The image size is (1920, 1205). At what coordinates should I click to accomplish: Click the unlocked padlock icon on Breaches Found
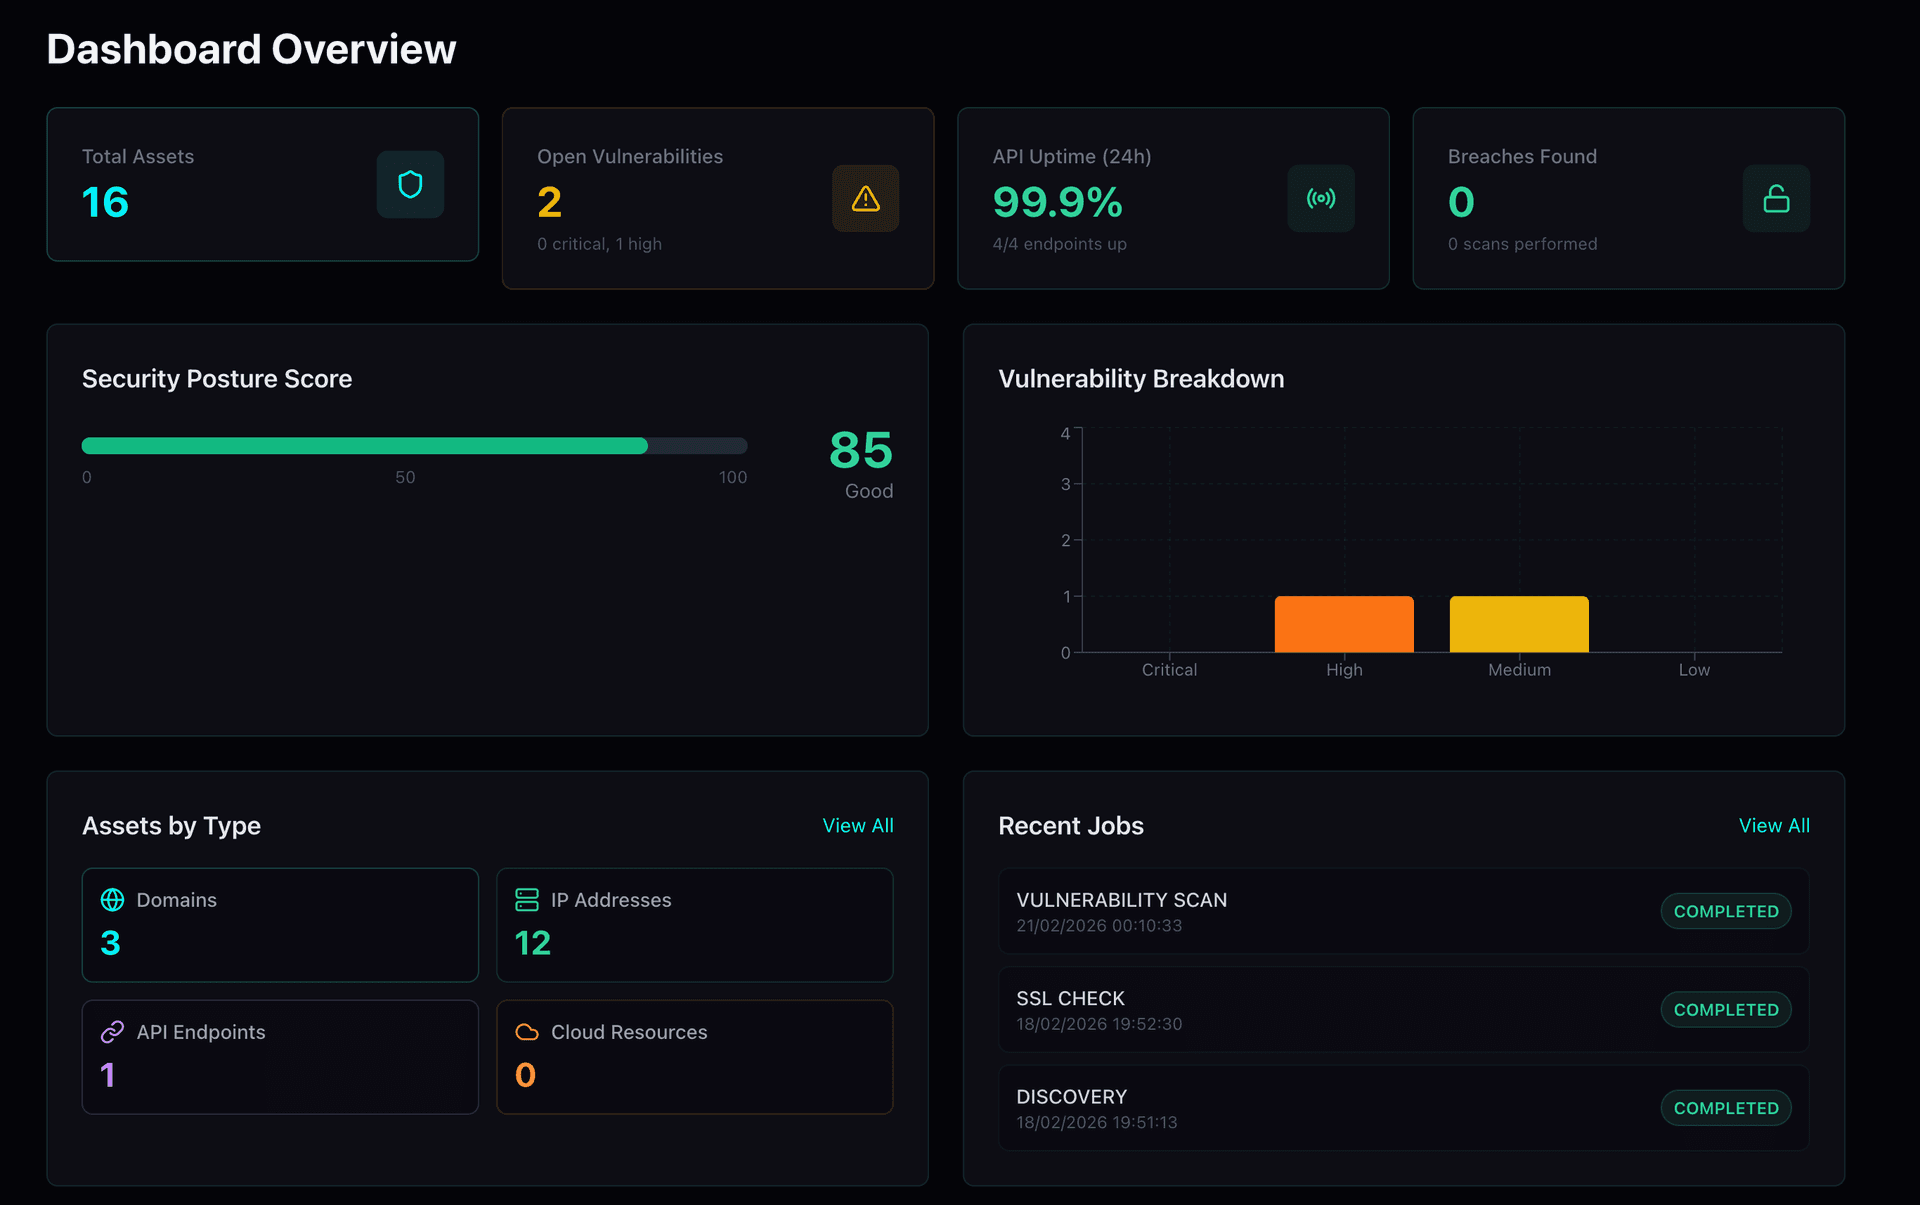[1776, 198]
